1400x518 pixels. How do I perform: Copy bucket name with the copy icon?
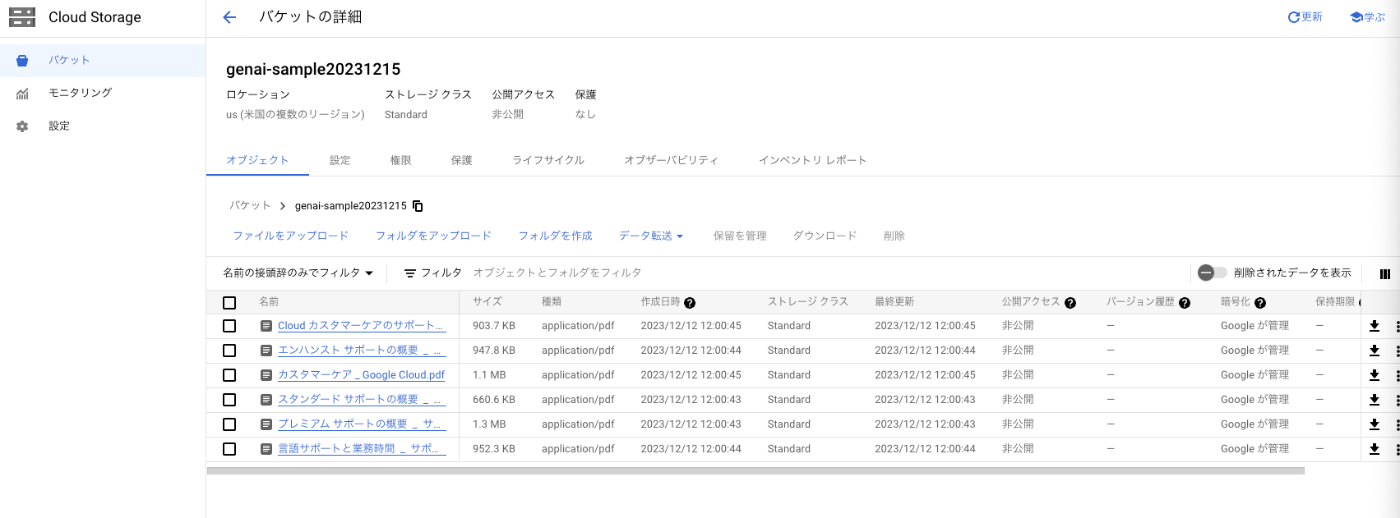(x=418, y=206)
